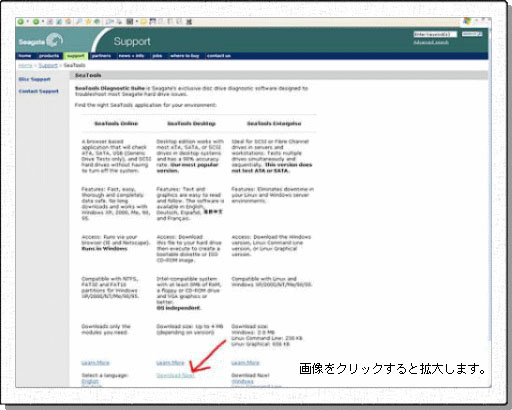Open the Forward button history dropdown arrow
Screen dimensions: 512x410
pyautogui.click(x=43, y=22)
